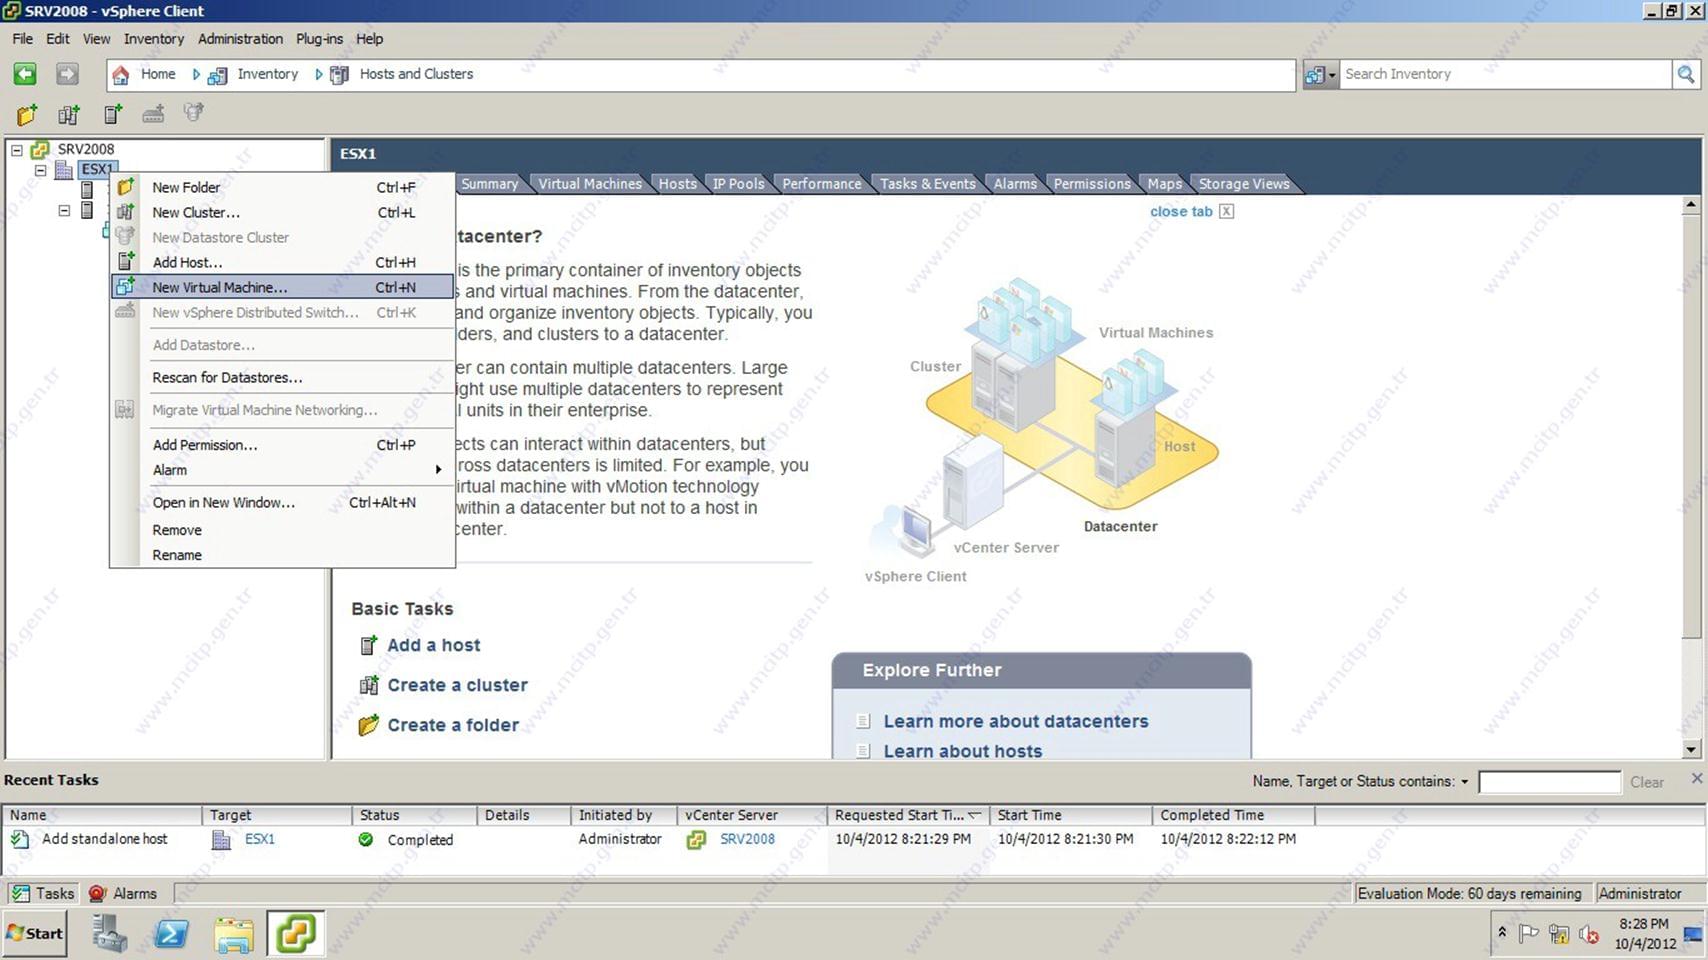1708x960 pixels.
Task: Click the 'Create a cluster' task icon
Action: tap(369, 685)
